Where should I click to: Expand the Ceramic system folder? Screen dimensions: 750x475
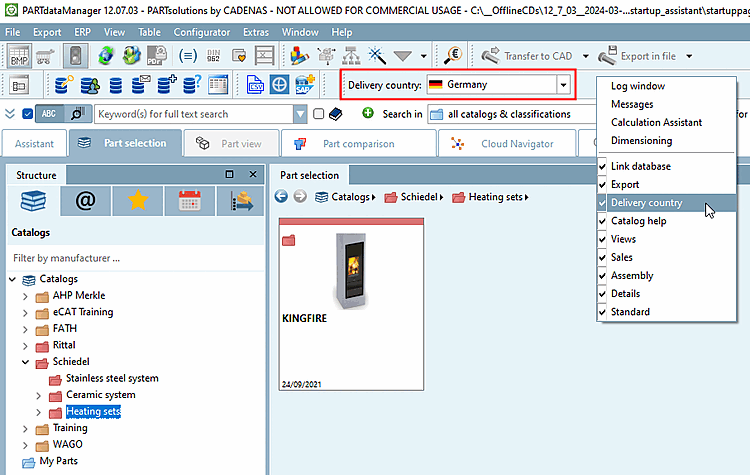[x=39, y=396]
